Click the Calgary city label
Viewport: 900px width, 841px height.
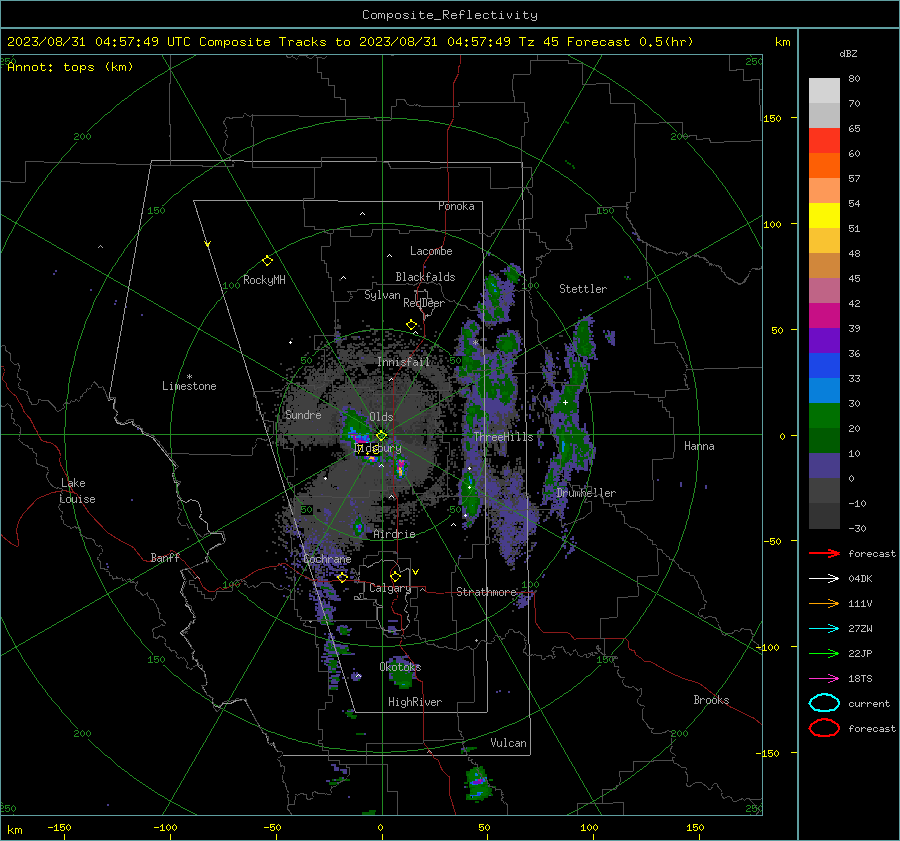pyautogui.click(x=390, y=588)
